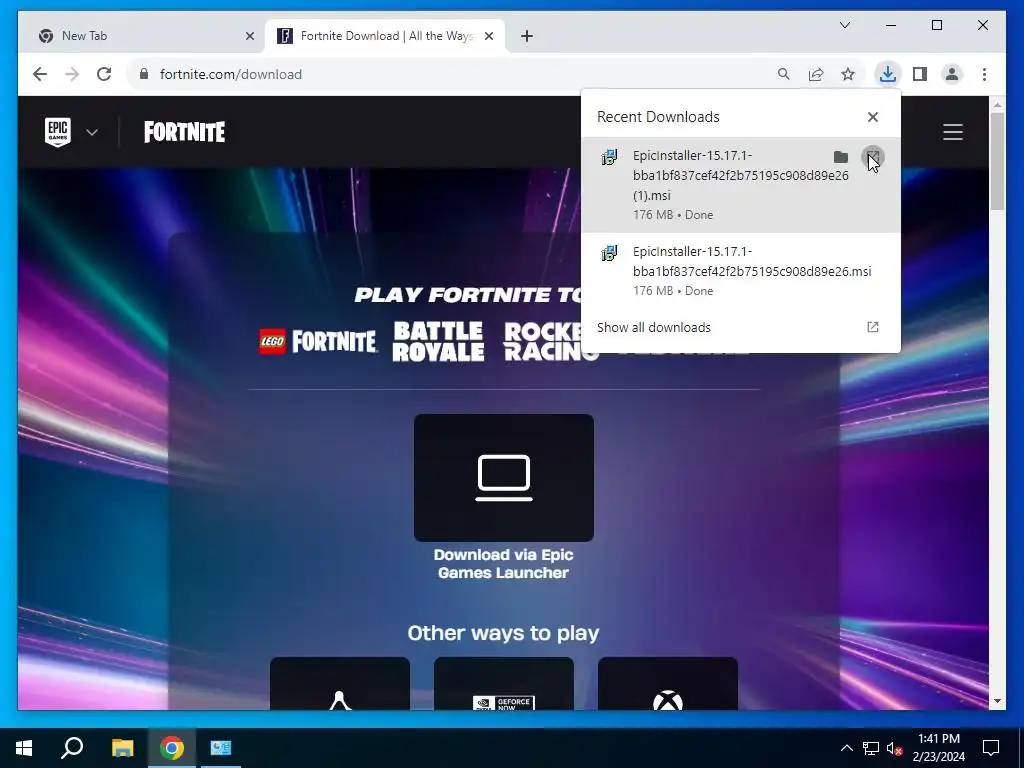Image resolution: width=1024 pixels, height=768 pixels.
Task: Click the Fortnite logo in header
Action: (x=185, y=132)
